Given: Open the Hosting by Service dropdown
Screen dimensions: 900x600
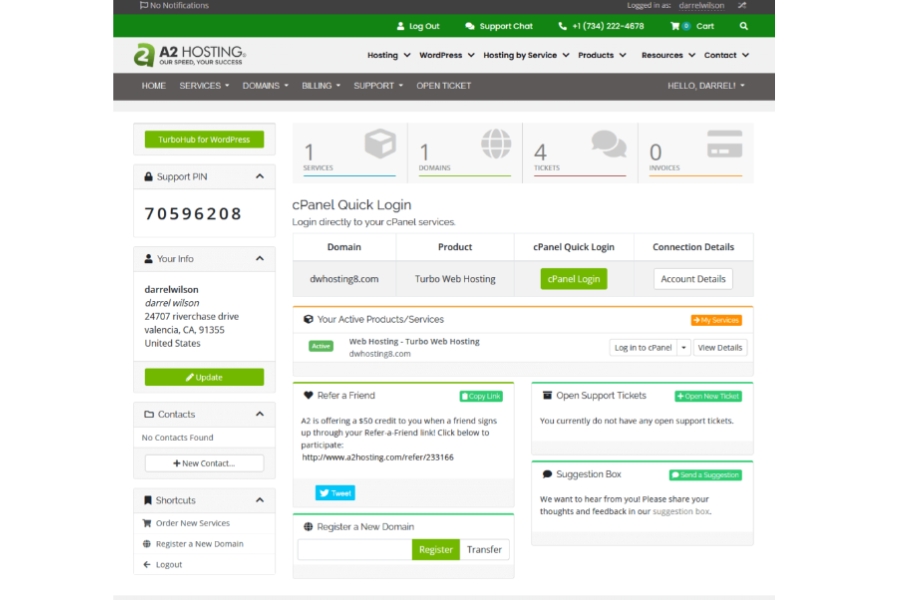Looking at the screenshot, I should (526, 55).
